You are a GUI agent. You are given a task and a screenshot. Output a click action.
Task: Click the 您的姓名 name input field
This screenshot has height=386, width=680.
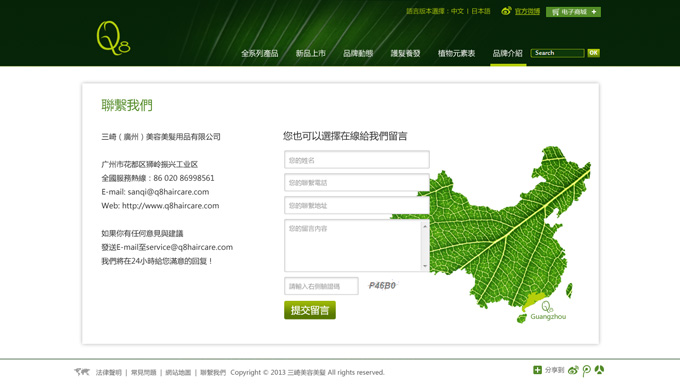[357, 160]
